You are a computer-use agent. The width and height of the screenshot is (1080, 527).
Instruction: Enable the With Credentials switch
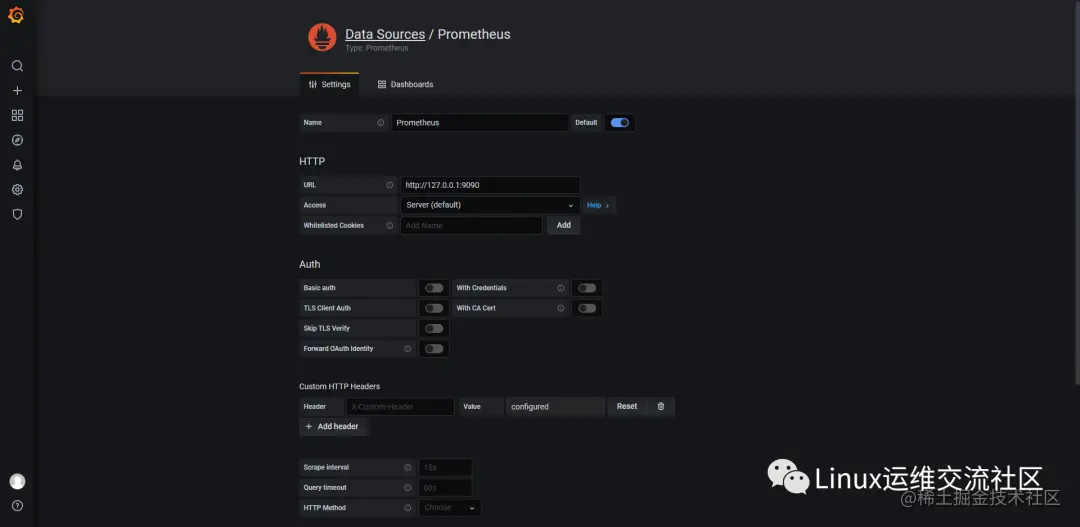tap(587, 288)
